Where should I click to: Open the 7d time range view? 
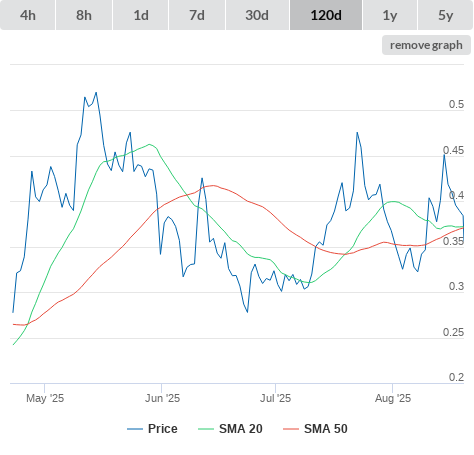pyautogui.click(x=197, y=15)
